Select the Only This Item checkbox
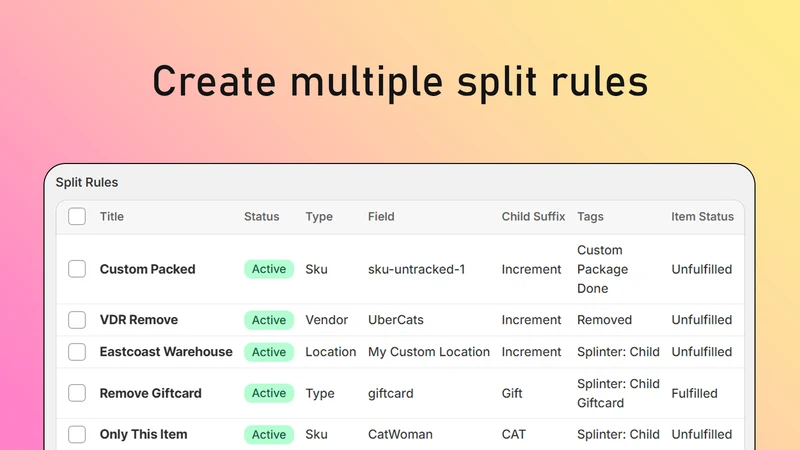This screenshot has height=450, width=800. click(x=77, y=434)
